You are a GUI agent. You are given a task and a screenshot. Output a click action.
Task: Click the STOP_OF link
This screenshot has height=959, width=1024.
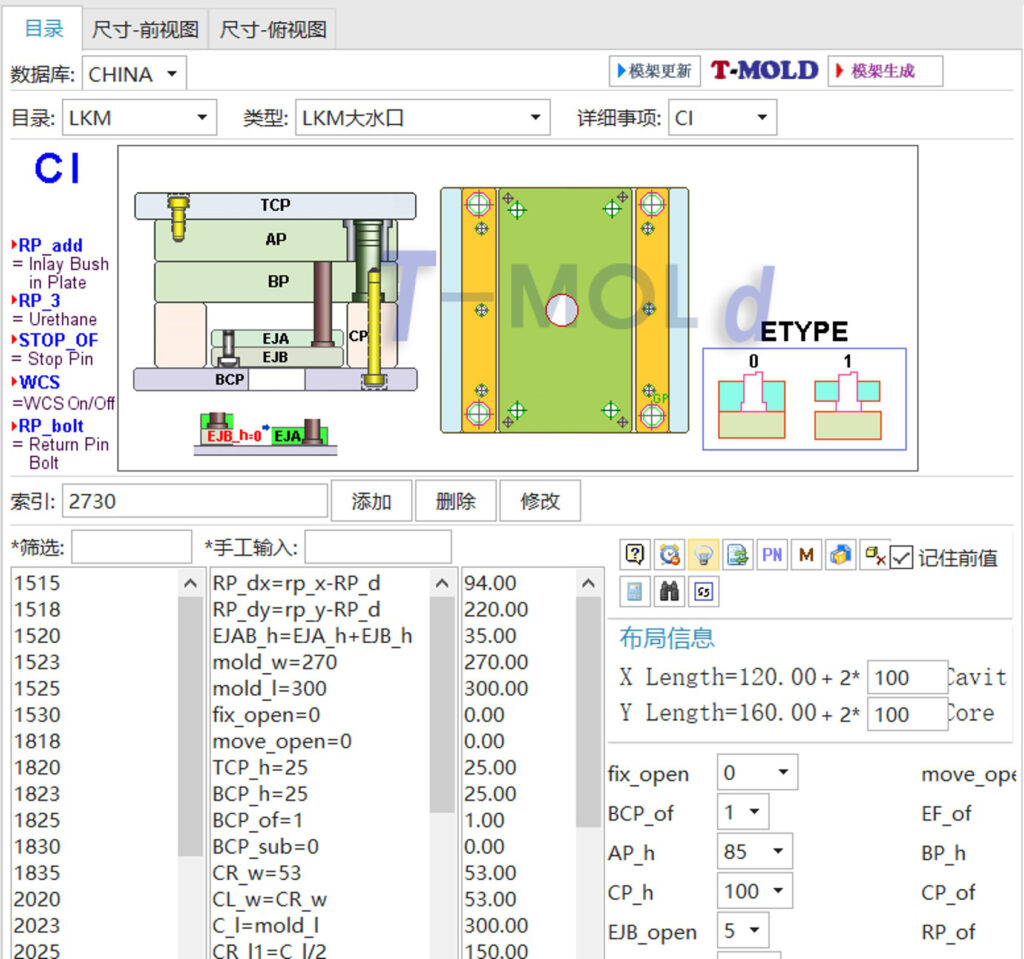pos(58,340)
